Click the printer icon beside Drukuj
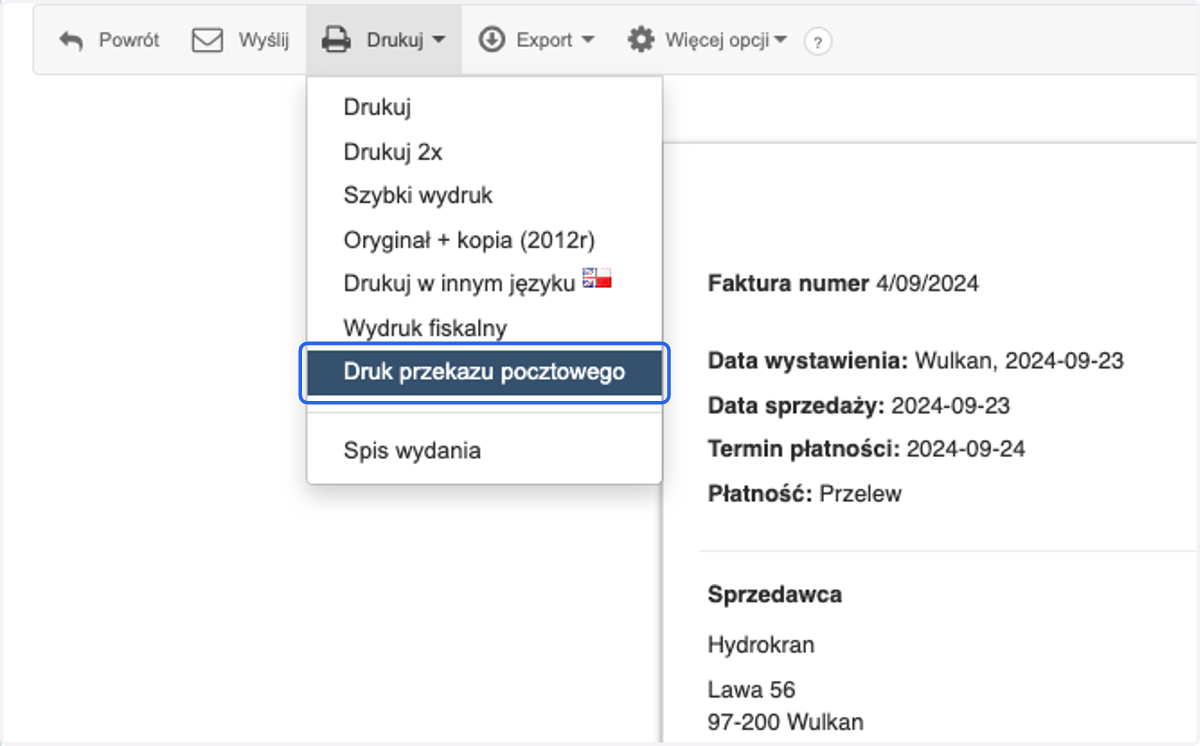The height and width of the screenshot is (746, 1200). tap(336, 40)
